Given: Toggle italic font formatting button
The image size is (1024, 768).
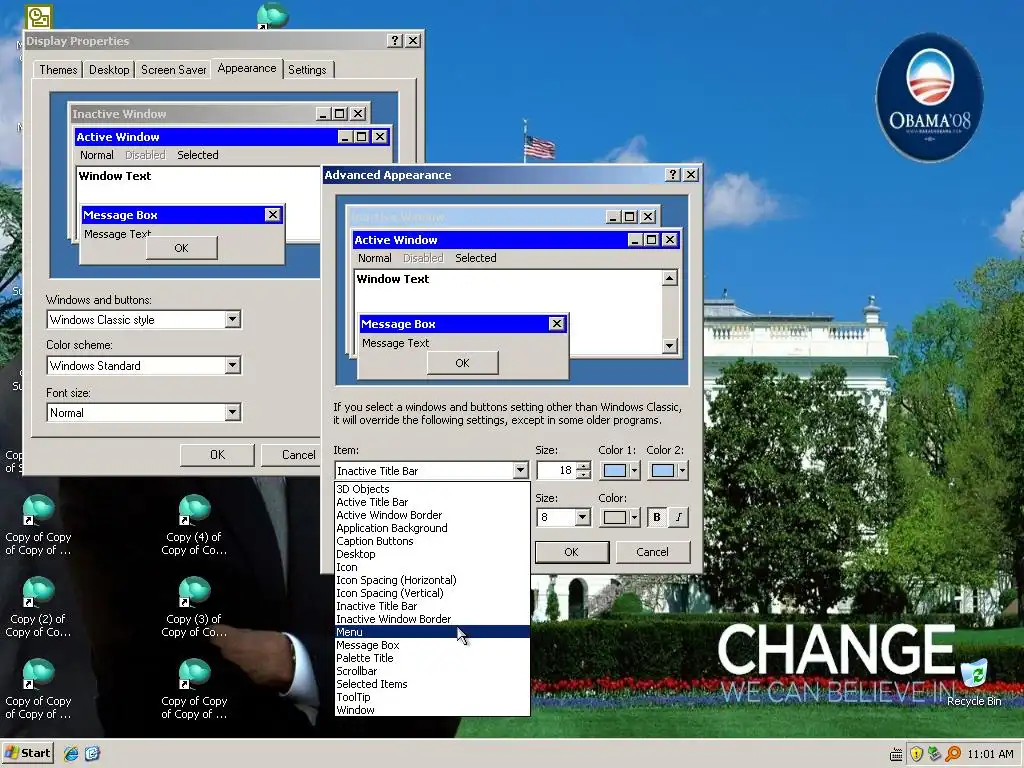Looking at the screenshot, I should 679,517.
